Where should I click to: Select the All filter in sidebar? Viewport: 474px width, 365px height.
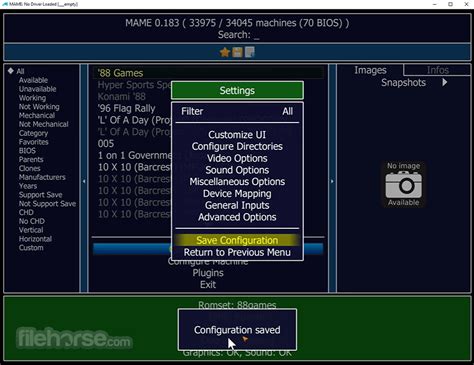click(x=20, y=71)
